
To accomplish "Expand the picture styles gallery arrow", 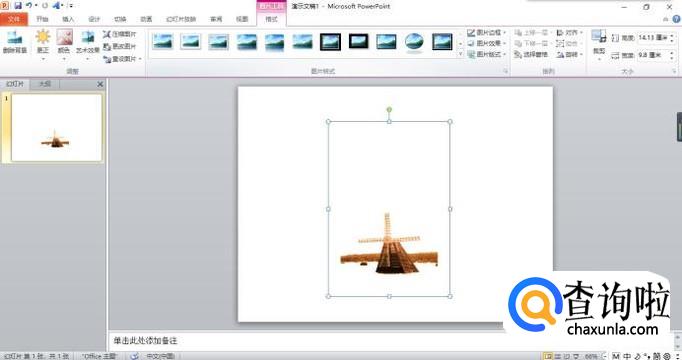I will point(461,54).
